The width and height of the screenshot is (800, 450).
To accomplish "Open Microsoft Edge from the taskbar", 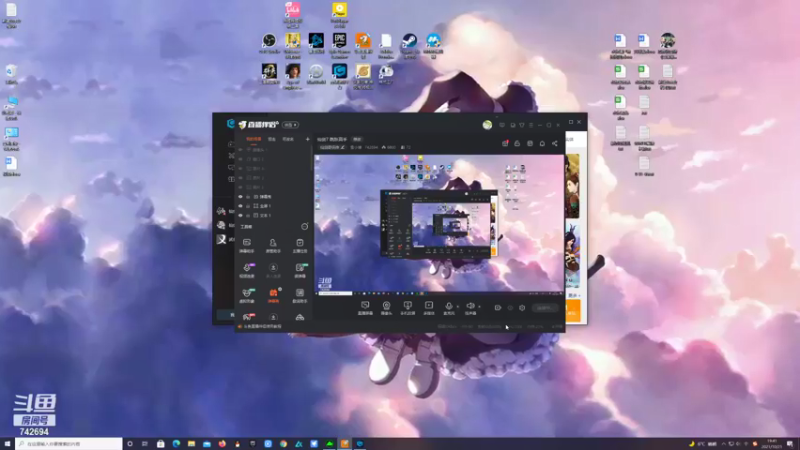I will tap(176, 444).
